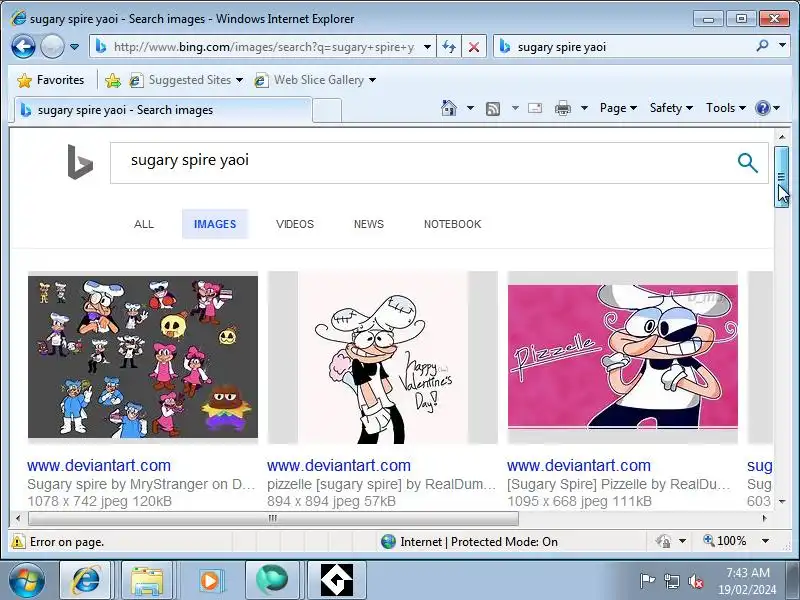800x600 pixels.
Task: Open the Happy Valentine's Day drawing thumbnail
Action: coord(383,358)
